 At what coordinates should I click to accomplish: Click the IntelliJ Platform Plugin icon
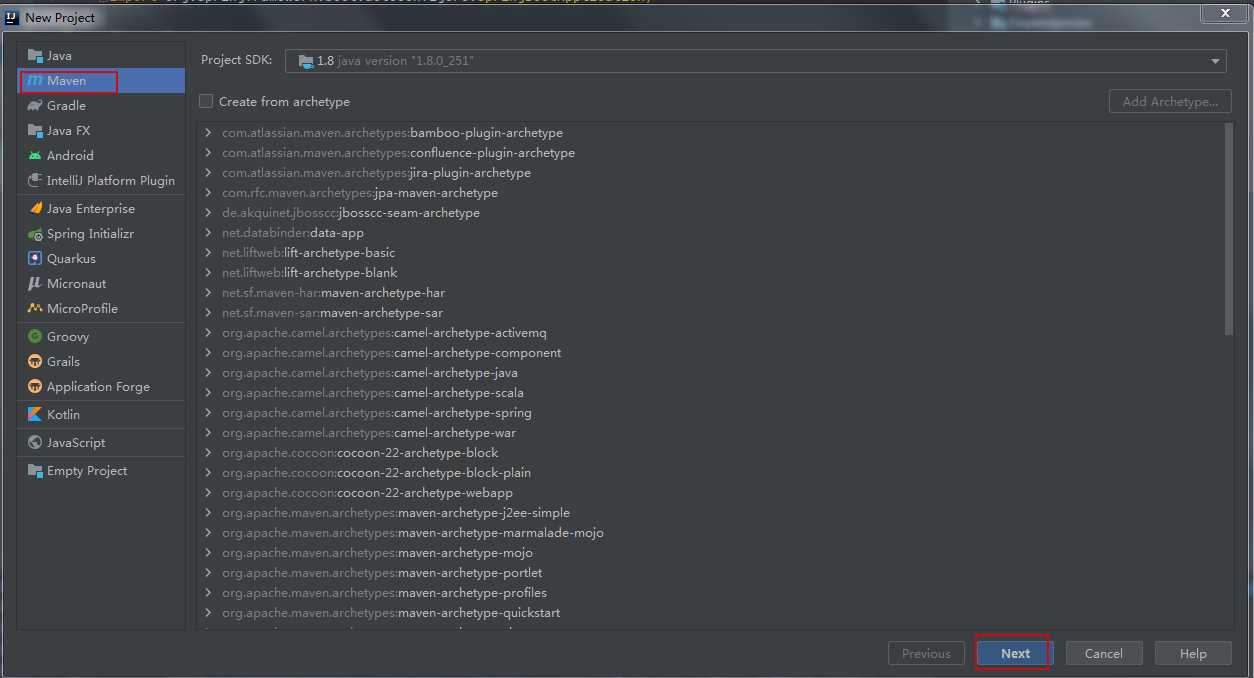[35, 181]
